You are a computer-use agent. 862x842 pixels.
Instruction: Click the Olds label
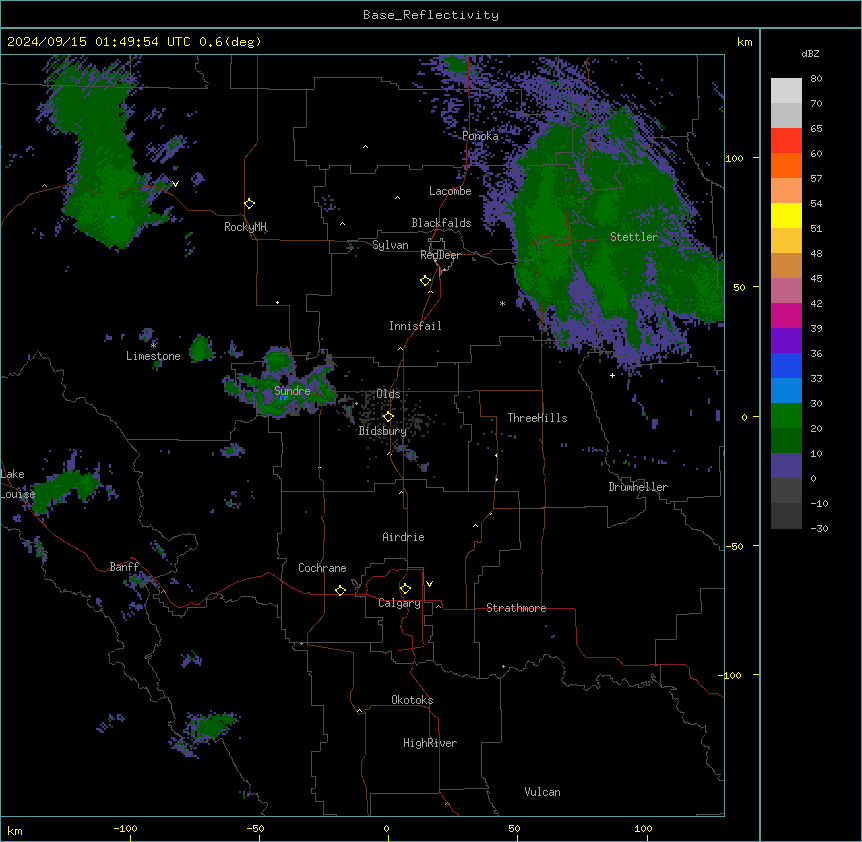pos(388,394)
